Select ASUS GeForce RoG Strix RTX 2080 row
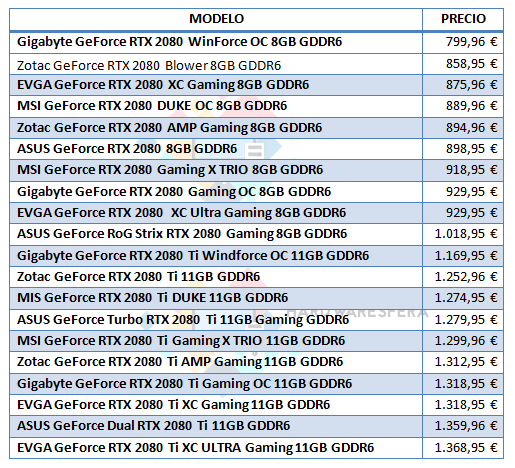Image resolution: width=515 pixels, height=468 pixels. pos(256,234)
